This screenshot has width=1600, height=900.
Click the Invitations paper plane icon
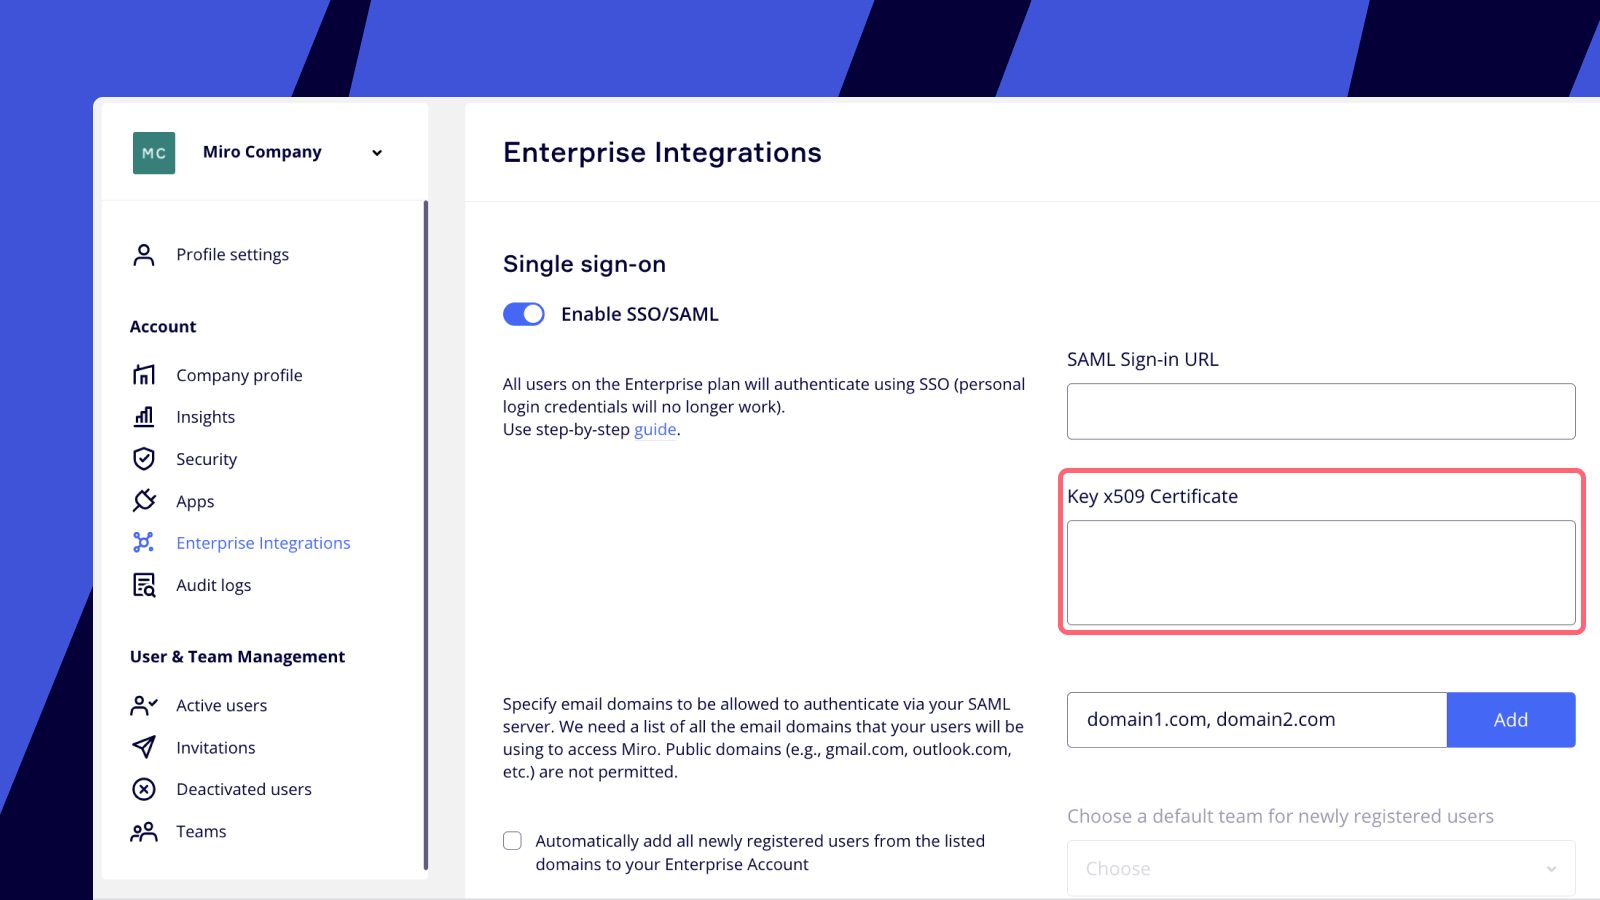point(145,747)
